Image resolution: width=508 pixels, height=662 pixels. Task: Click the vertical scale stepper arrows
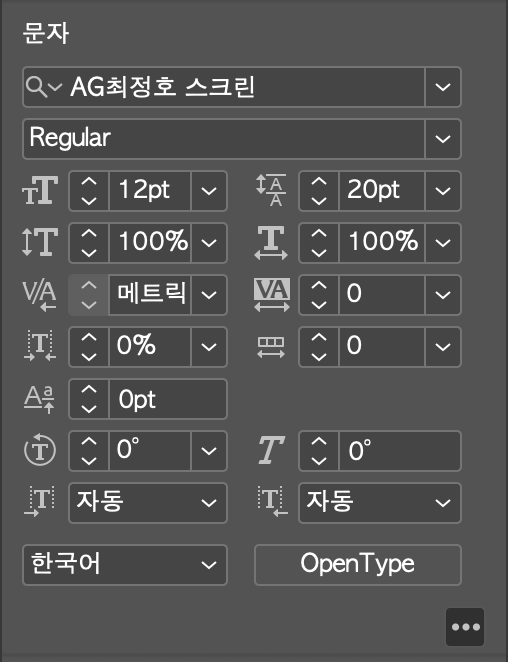coord(89,243)
